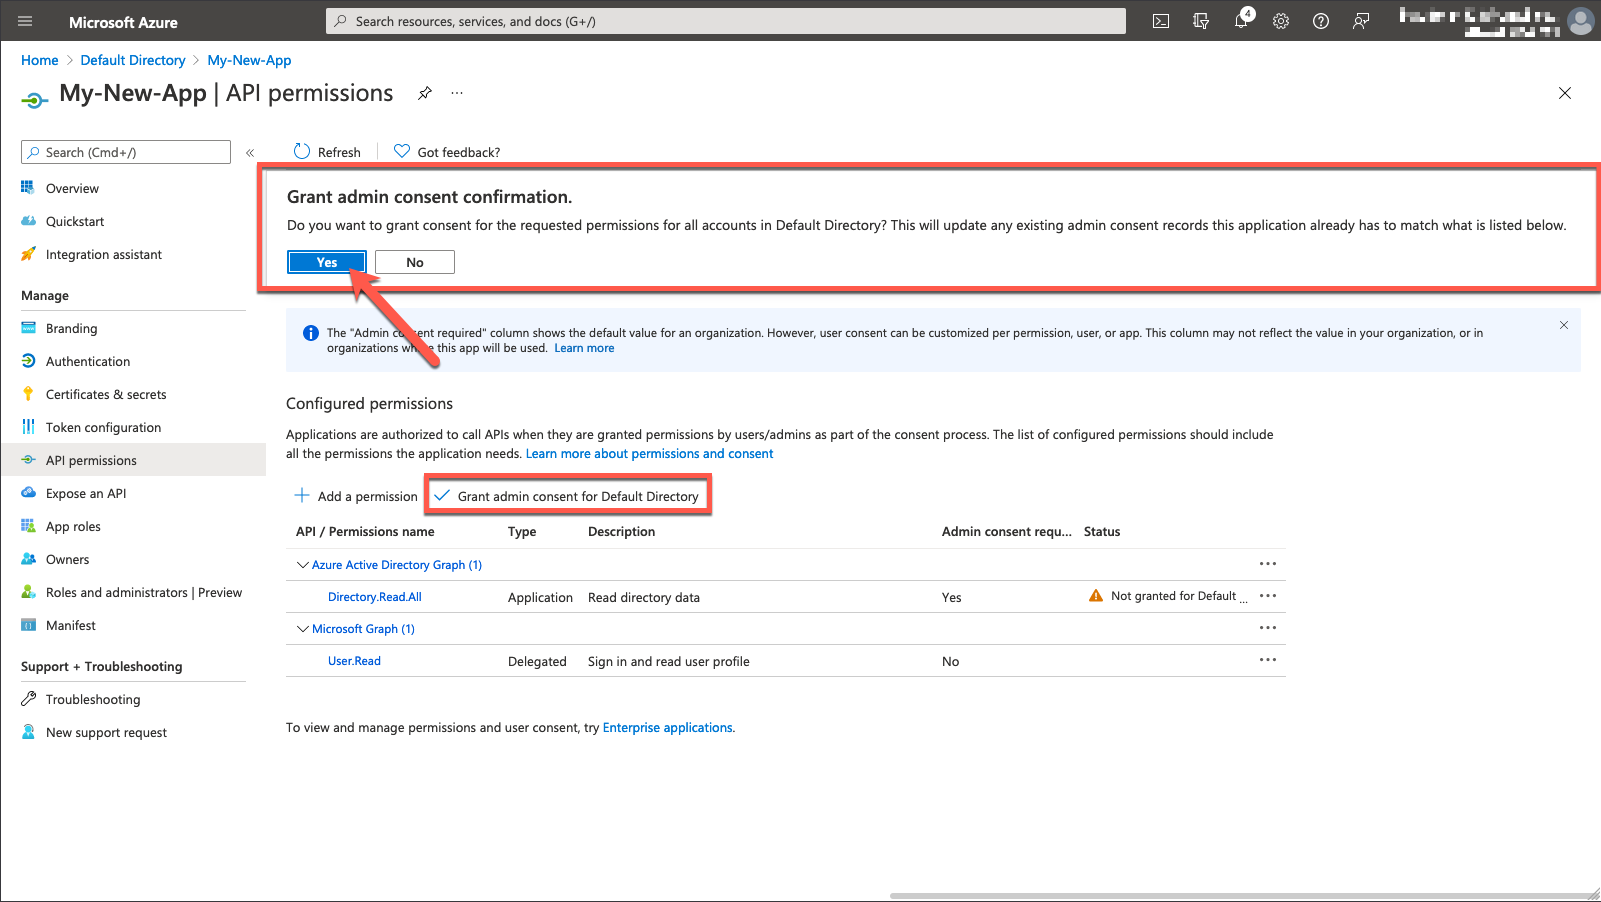The image size is (1601, 902).
Task: Click the Status column header
Action: 1102,532
